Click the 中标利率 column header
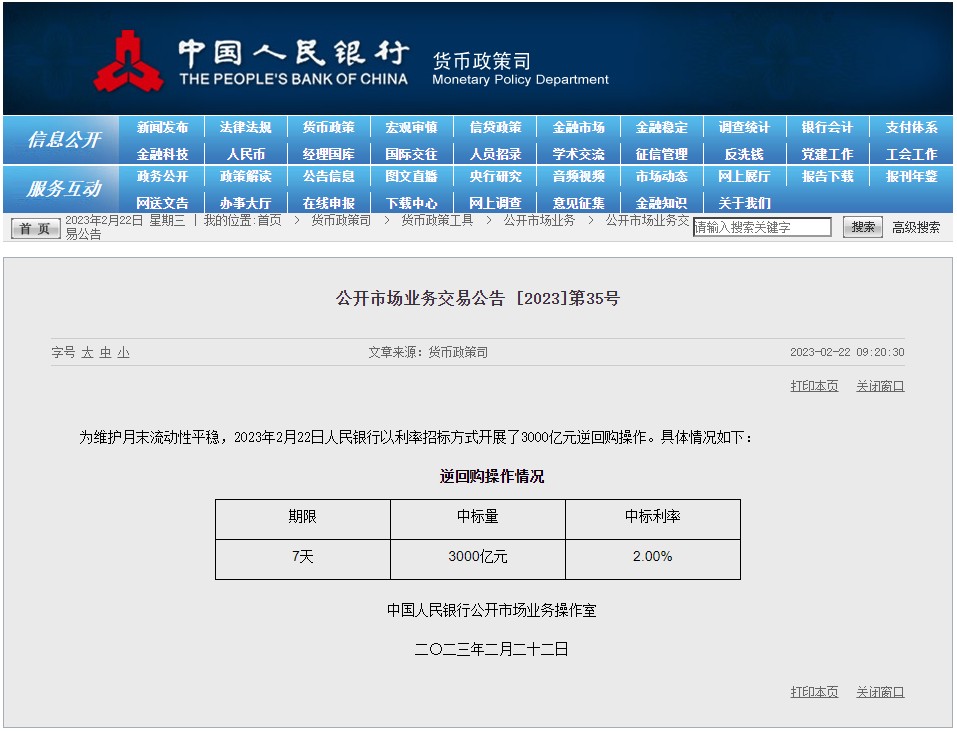This screenshot has height=731, width=957. point(653,519)
